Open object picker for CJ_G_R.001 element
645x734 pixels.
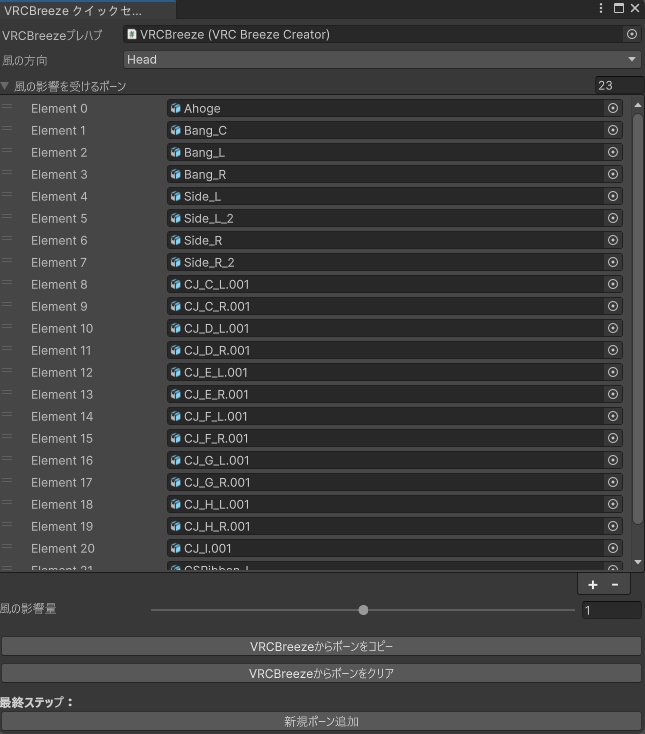[613, 482]
